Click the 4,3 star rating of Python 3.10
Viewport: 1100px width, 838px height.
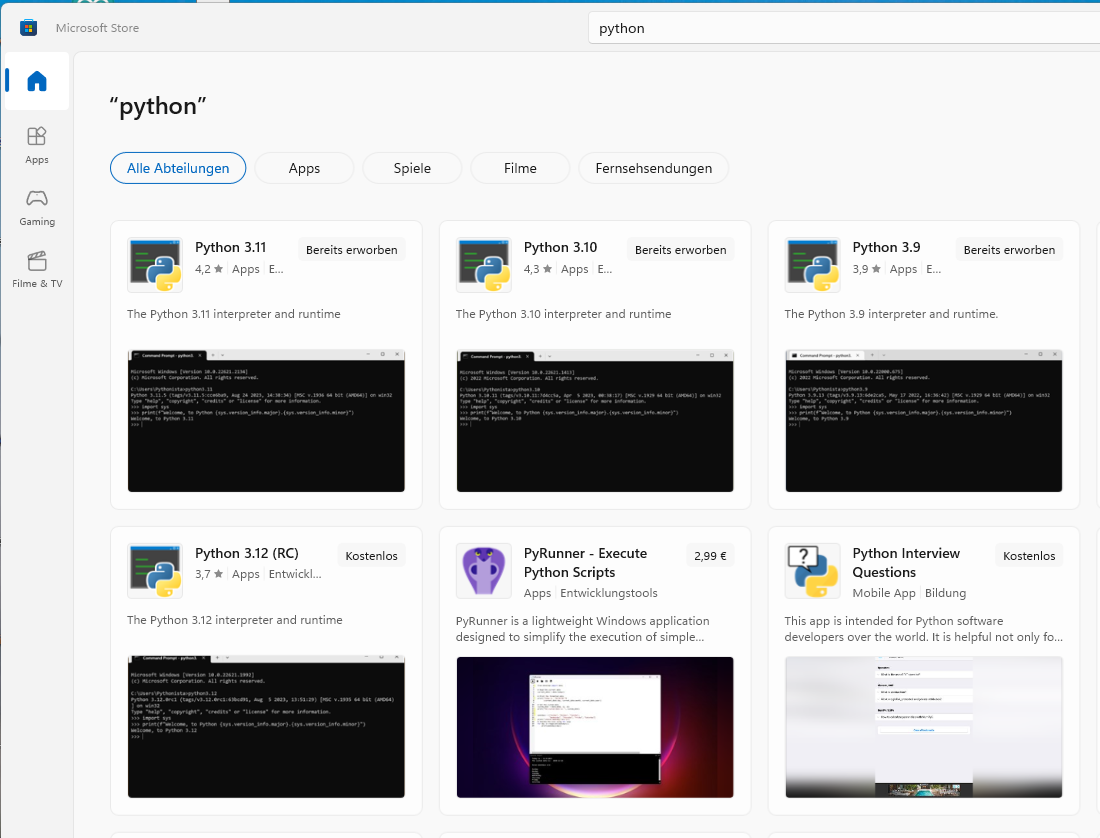point(538,269)
